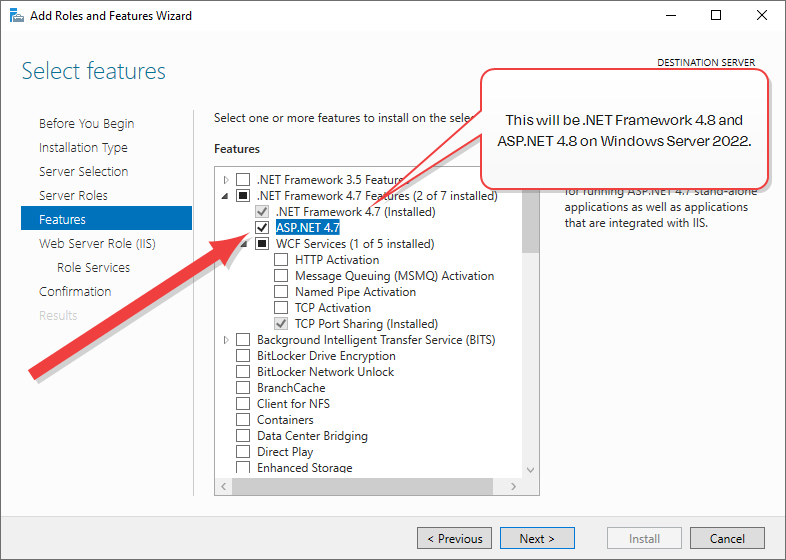
Task: Check the Background Intelligent Transfer Service checkbox
Action: pyautogui.click(x=243, y=340)
